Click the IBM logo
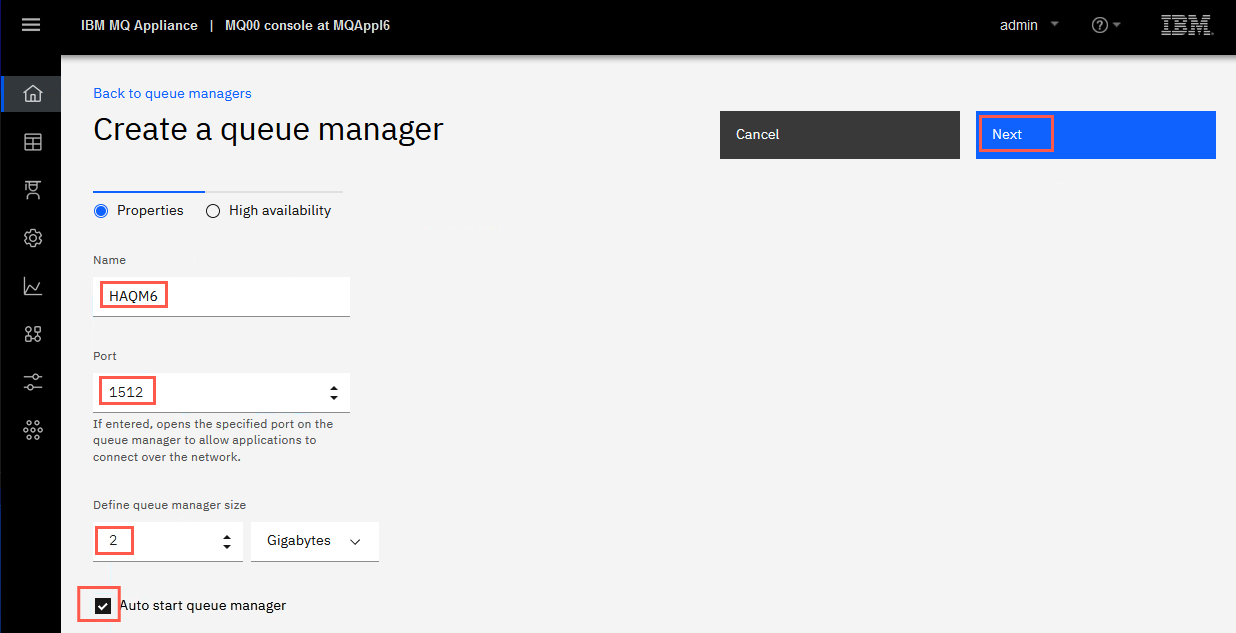Viewport: 1236px width, 633px height. click(1187, 25)
